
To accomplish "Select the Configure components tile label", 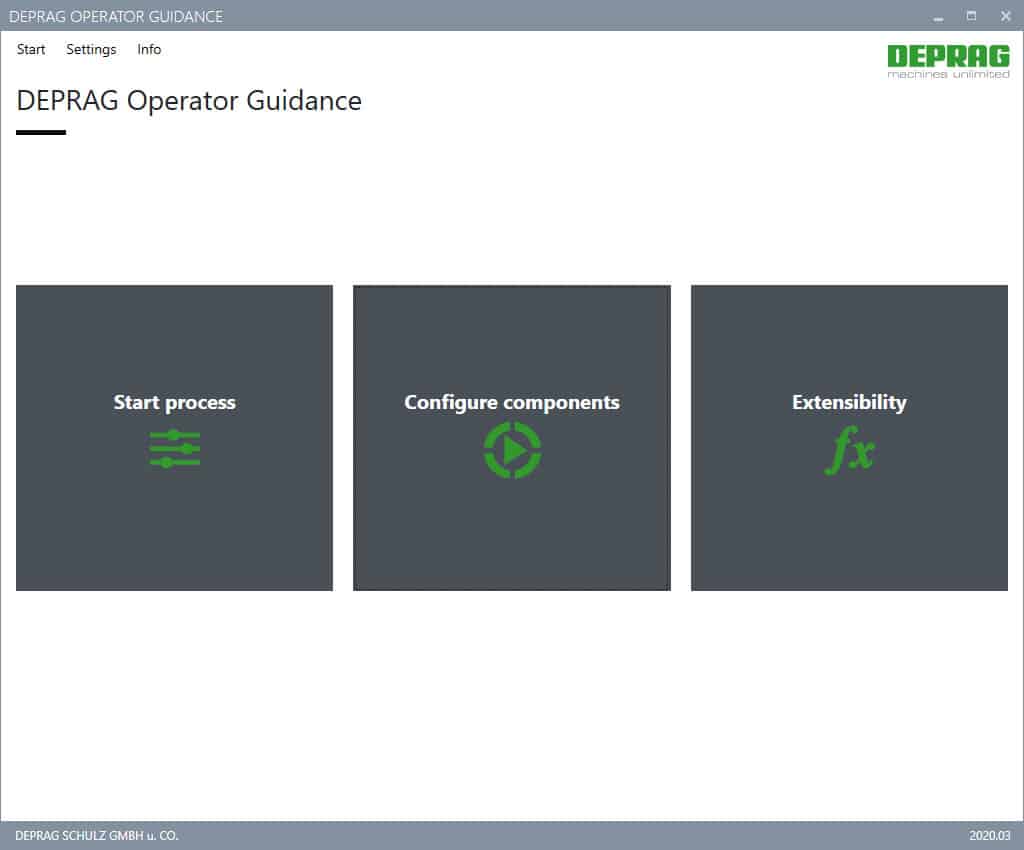I will (x=512, y=402).
